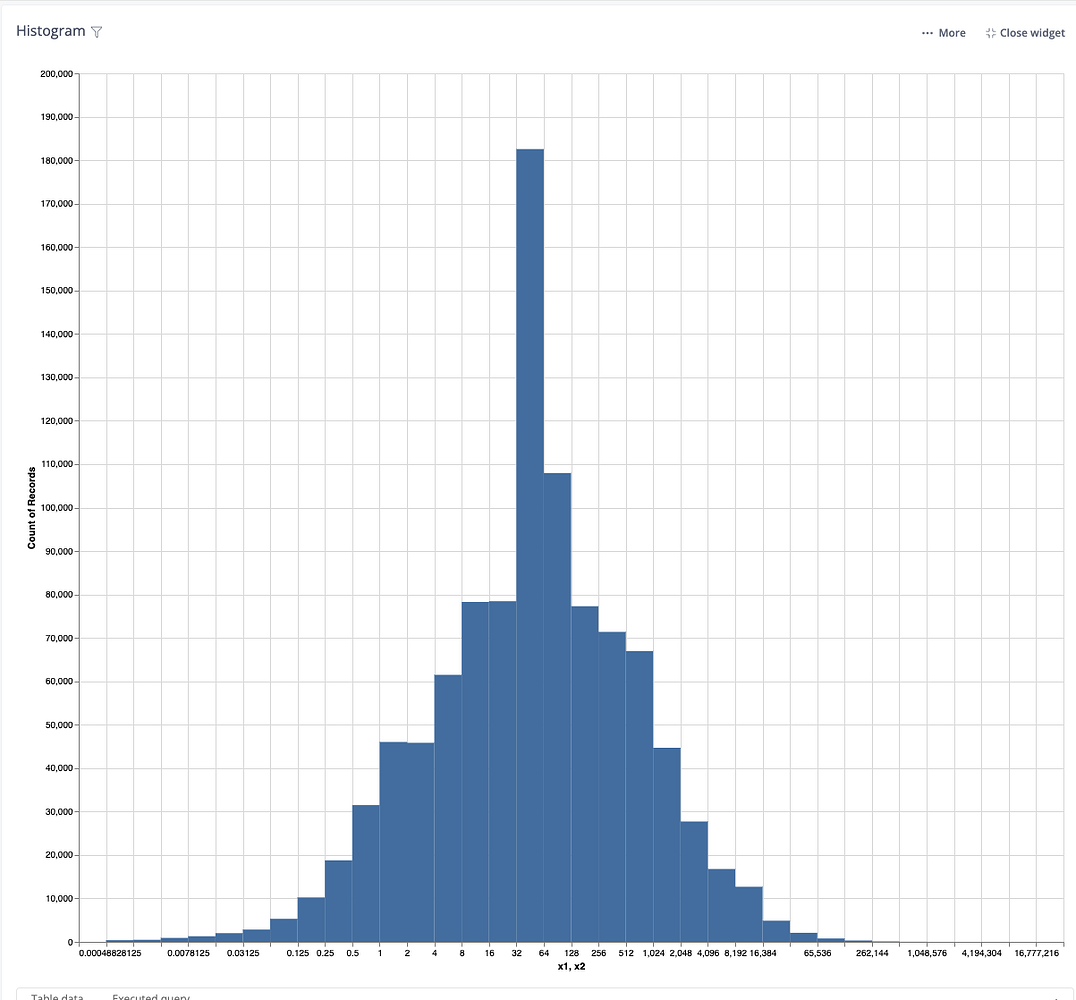The height and width of the screenshot is (1000, 1076).
Task: Click the Close widget label
Action: point(1032,32)
